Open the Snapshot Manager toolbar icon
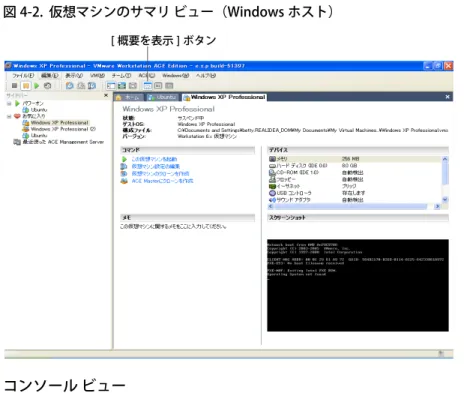This screenshot has width=464, height=393. (x=92, y=86)
